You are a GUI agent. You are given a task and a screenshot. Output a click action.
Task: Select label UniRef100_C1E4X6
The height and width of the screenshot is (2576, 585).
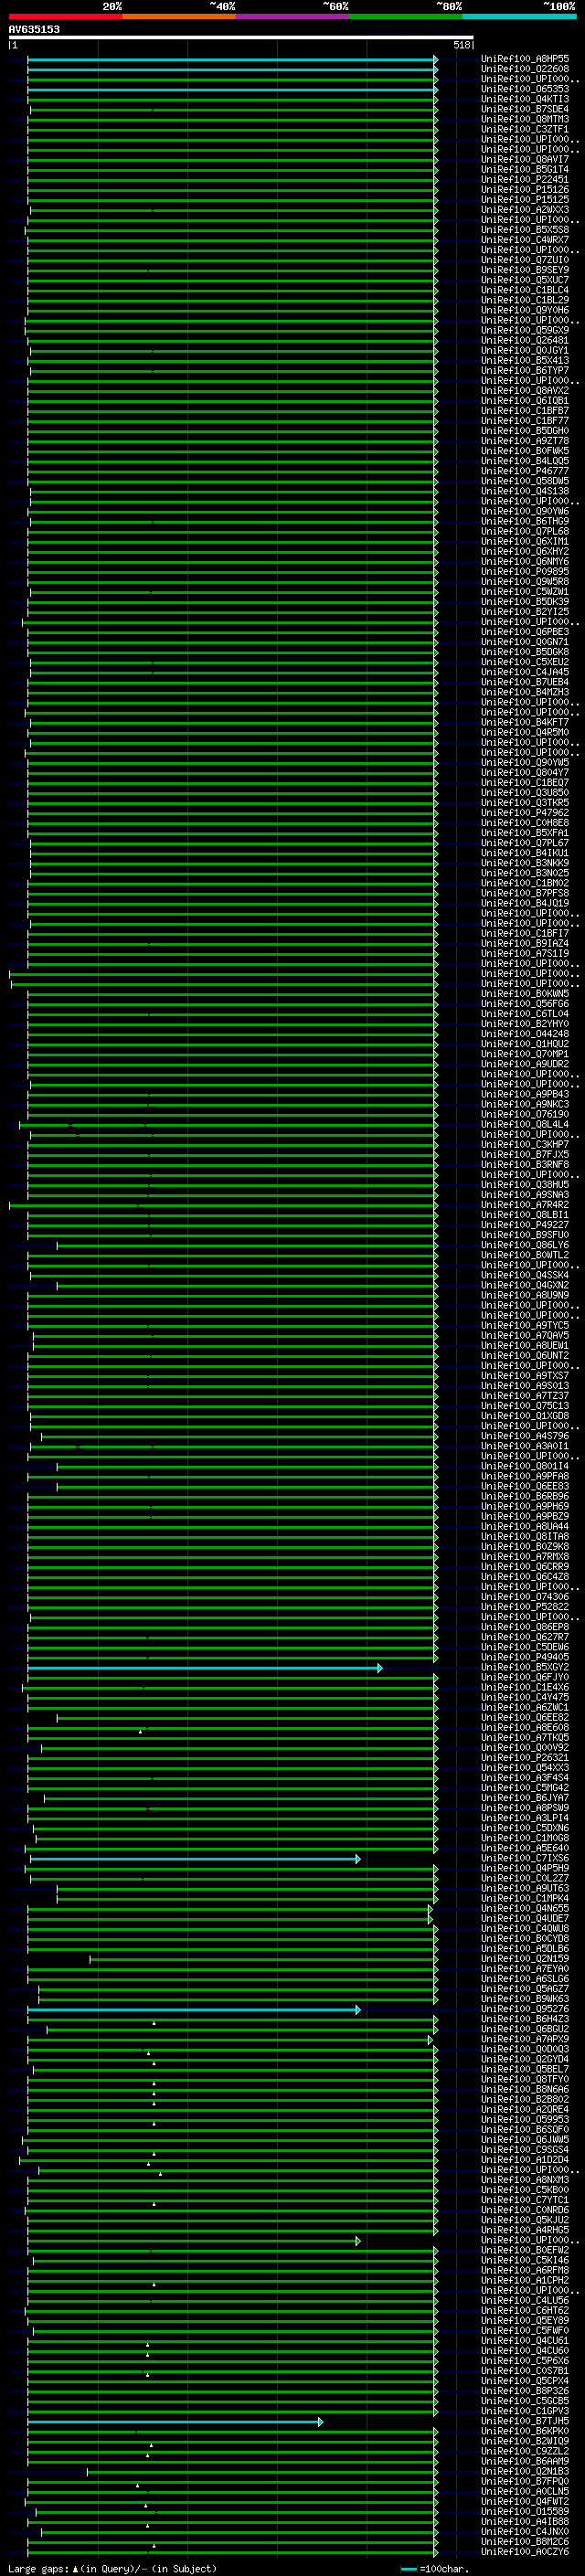click(525, 1687)
